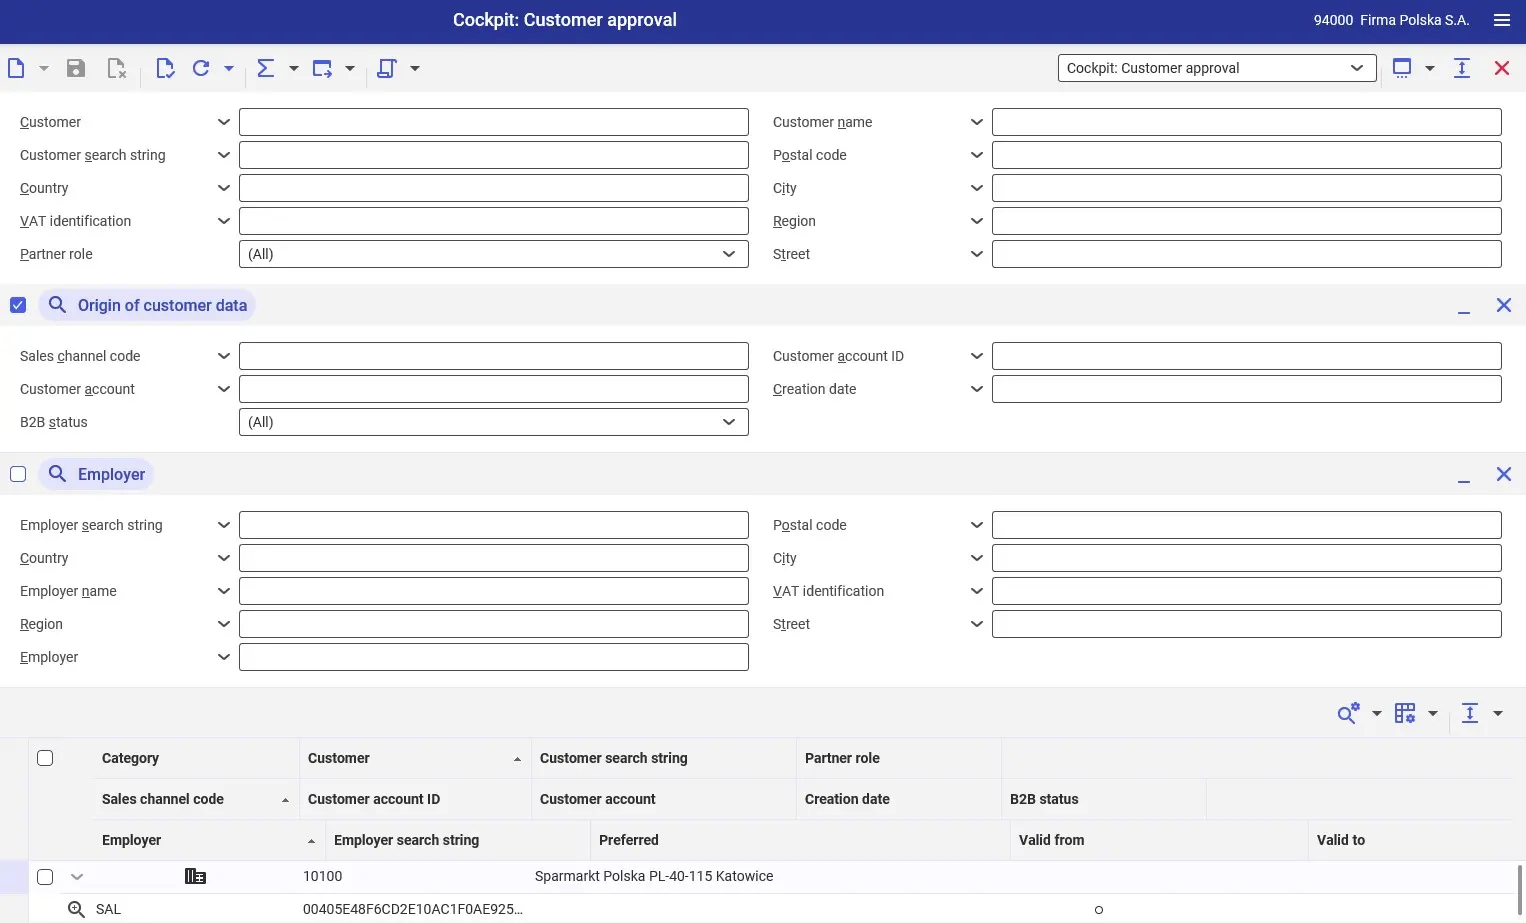Screen dimensions: 1526x923
Task: Open the Partner role dropdown
Action: (494, 254)
